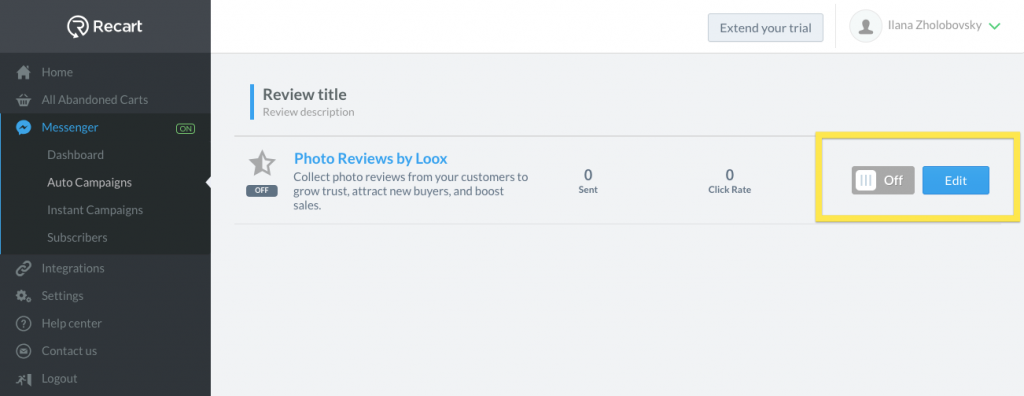The height and width of the screenshot is (396, 1024).
Task: Click the Logout running figure icon
Action: coord(24,378)
